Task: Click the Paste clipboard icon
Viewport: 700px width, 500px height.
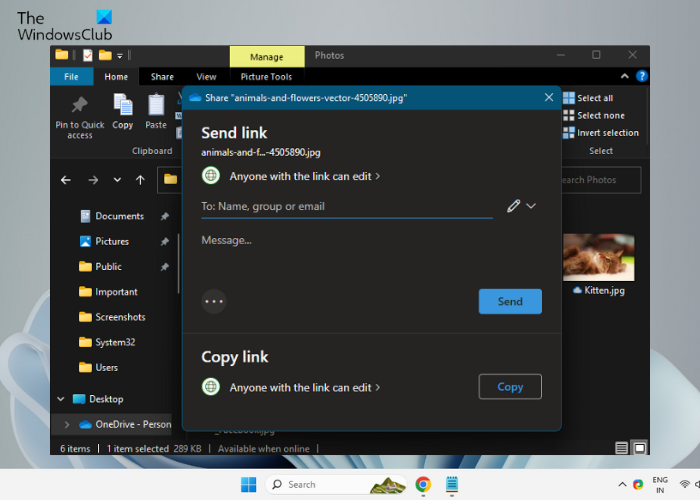Action: tap(156, 104)
